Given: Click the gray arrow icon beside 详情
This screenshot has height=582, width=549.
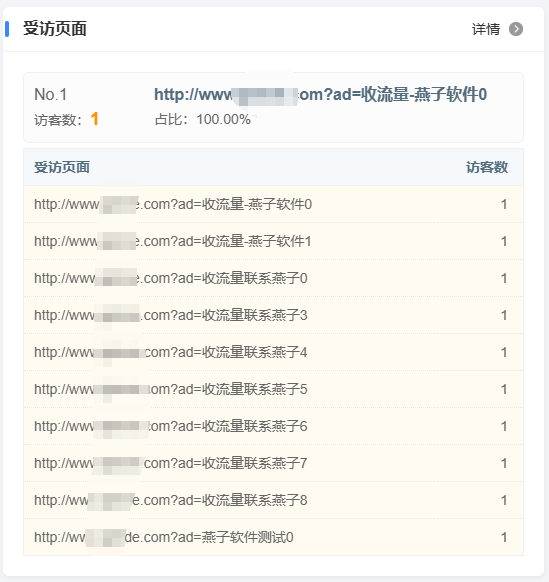Looking at the screenshot, I should (516, 29).
